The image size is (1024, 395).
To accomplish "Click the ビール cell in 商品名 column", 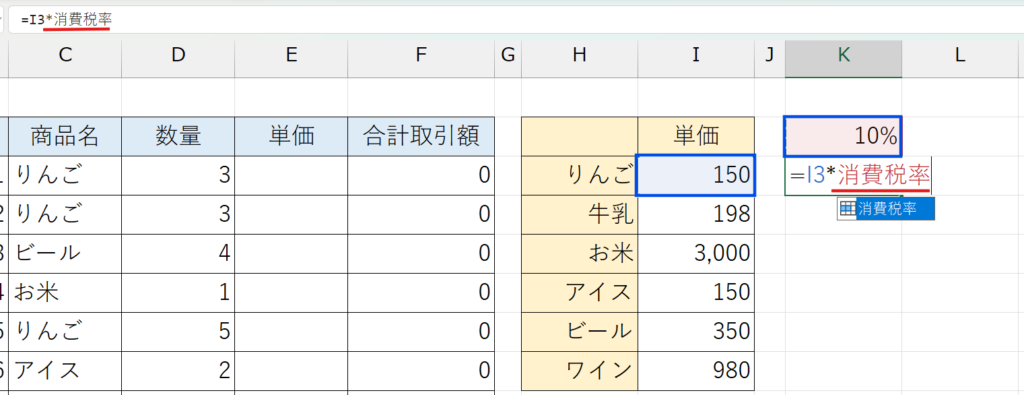I will 65,254.
